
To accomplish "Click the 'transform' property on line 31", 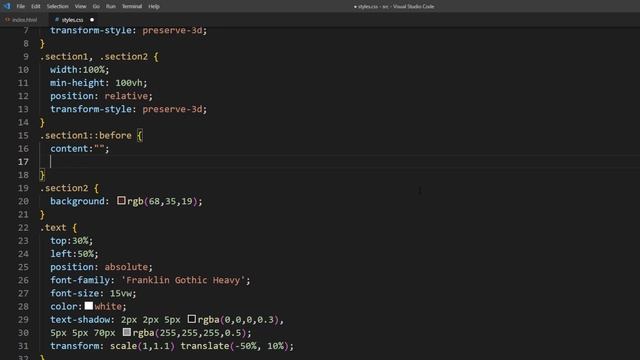I will [x=75, y=346].
